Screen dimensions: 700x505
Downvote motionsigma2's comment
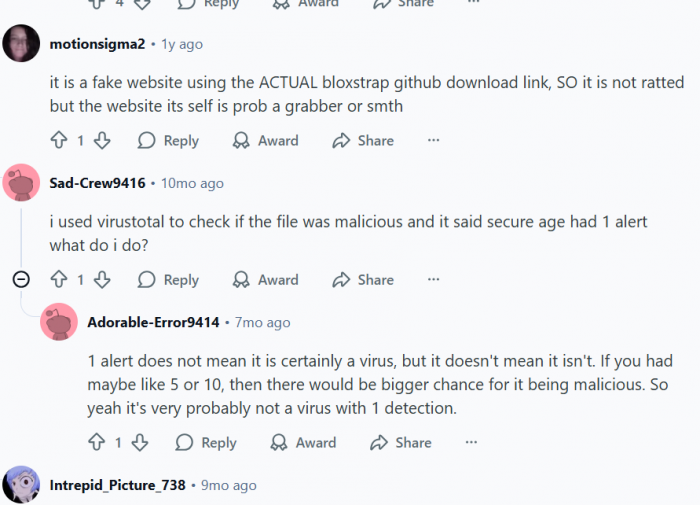(101, 141)
